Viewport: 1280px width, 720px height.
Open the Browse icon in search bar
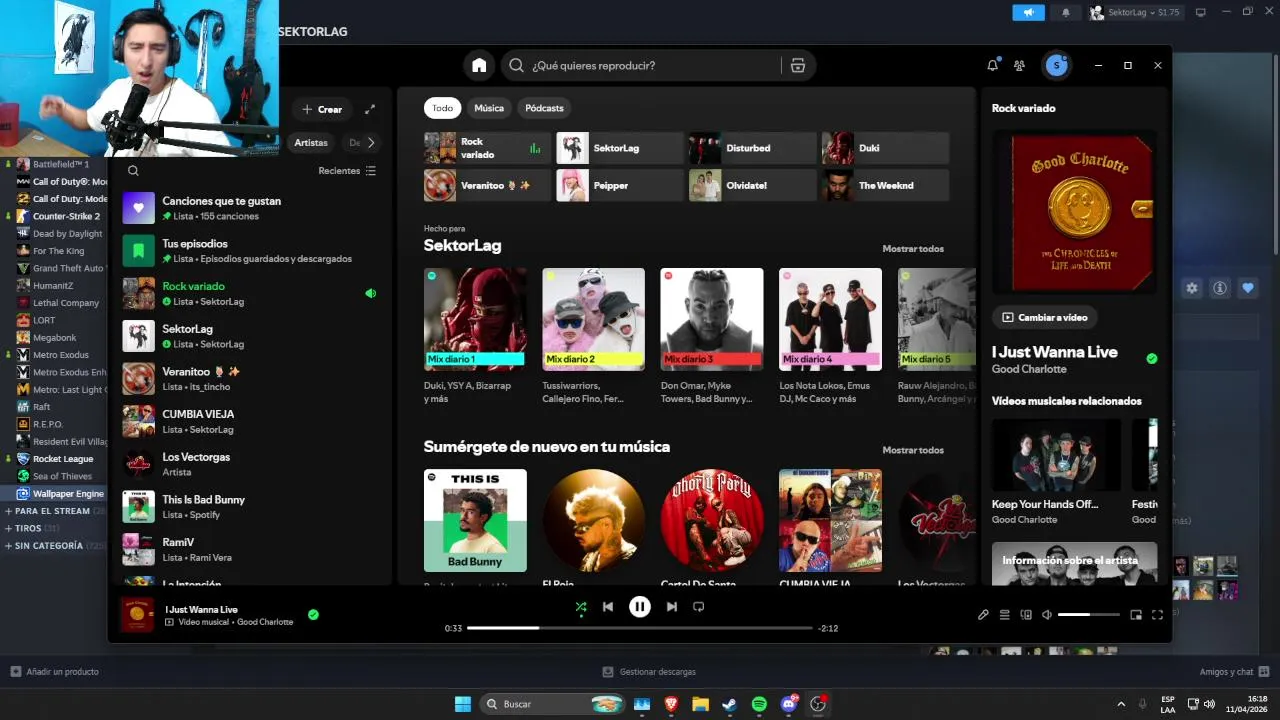pyautogui.click(x=797, y=65)
